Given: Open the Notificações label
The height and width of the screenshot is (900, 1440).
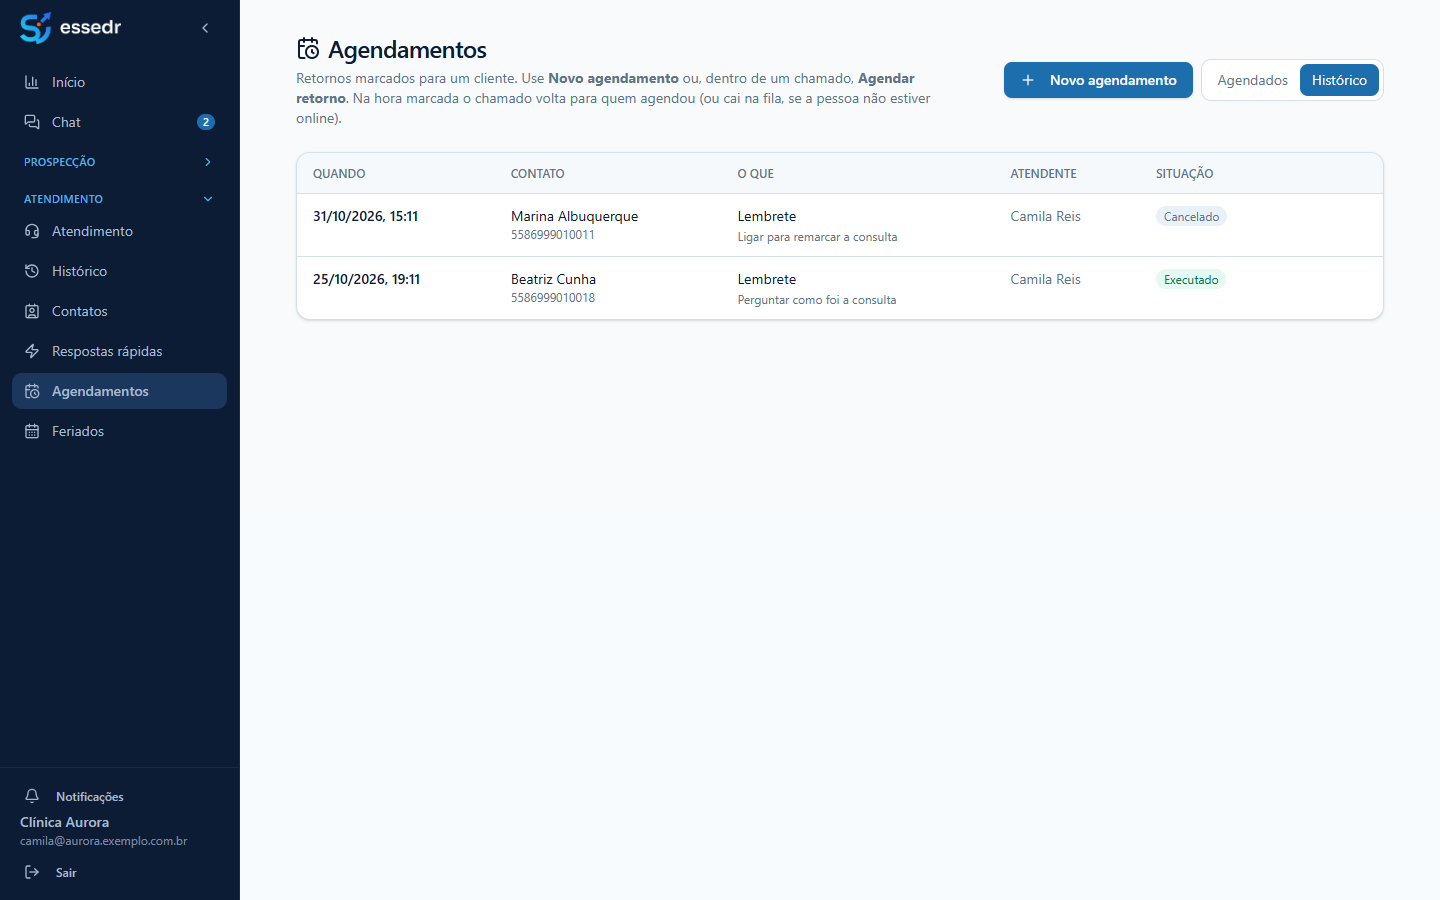Looking at the screenshot, I should point(90,796).
